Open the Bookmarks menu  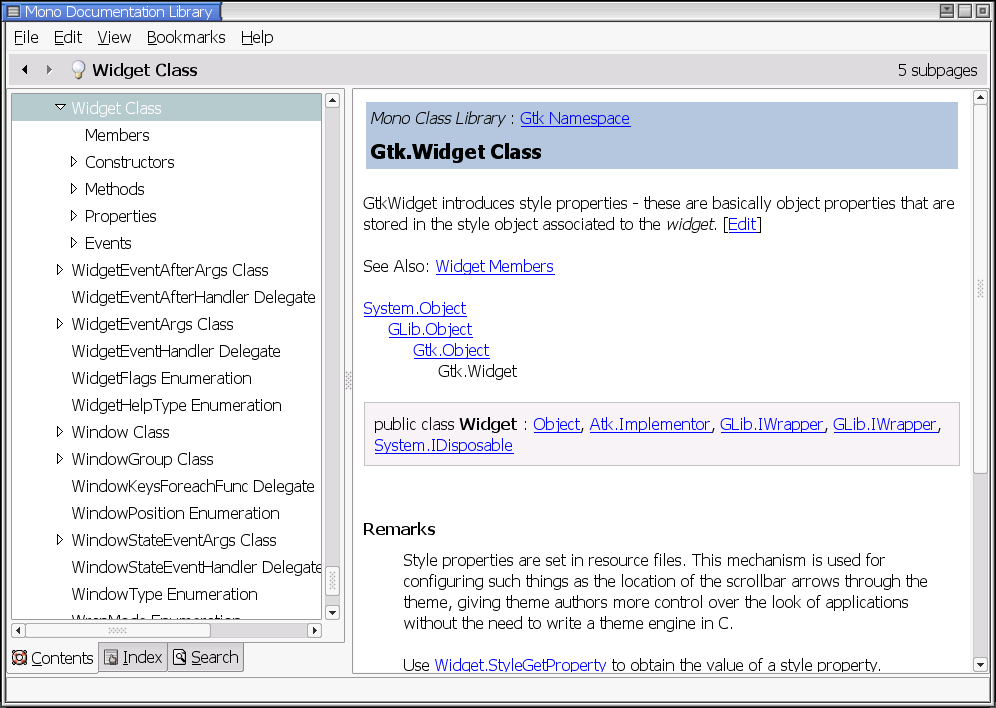click(x=185, y=37)
